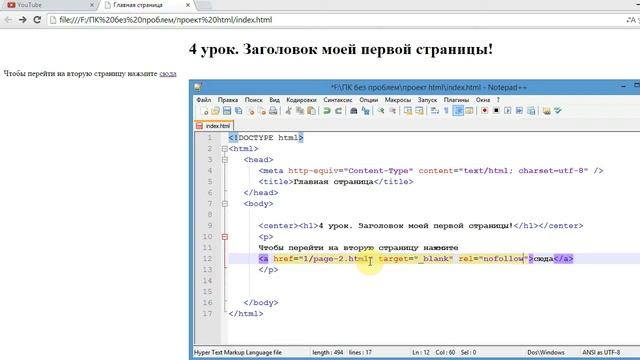Open the Кодировки menu
This screenshot has width=640, height=360.
pos(301,100)
